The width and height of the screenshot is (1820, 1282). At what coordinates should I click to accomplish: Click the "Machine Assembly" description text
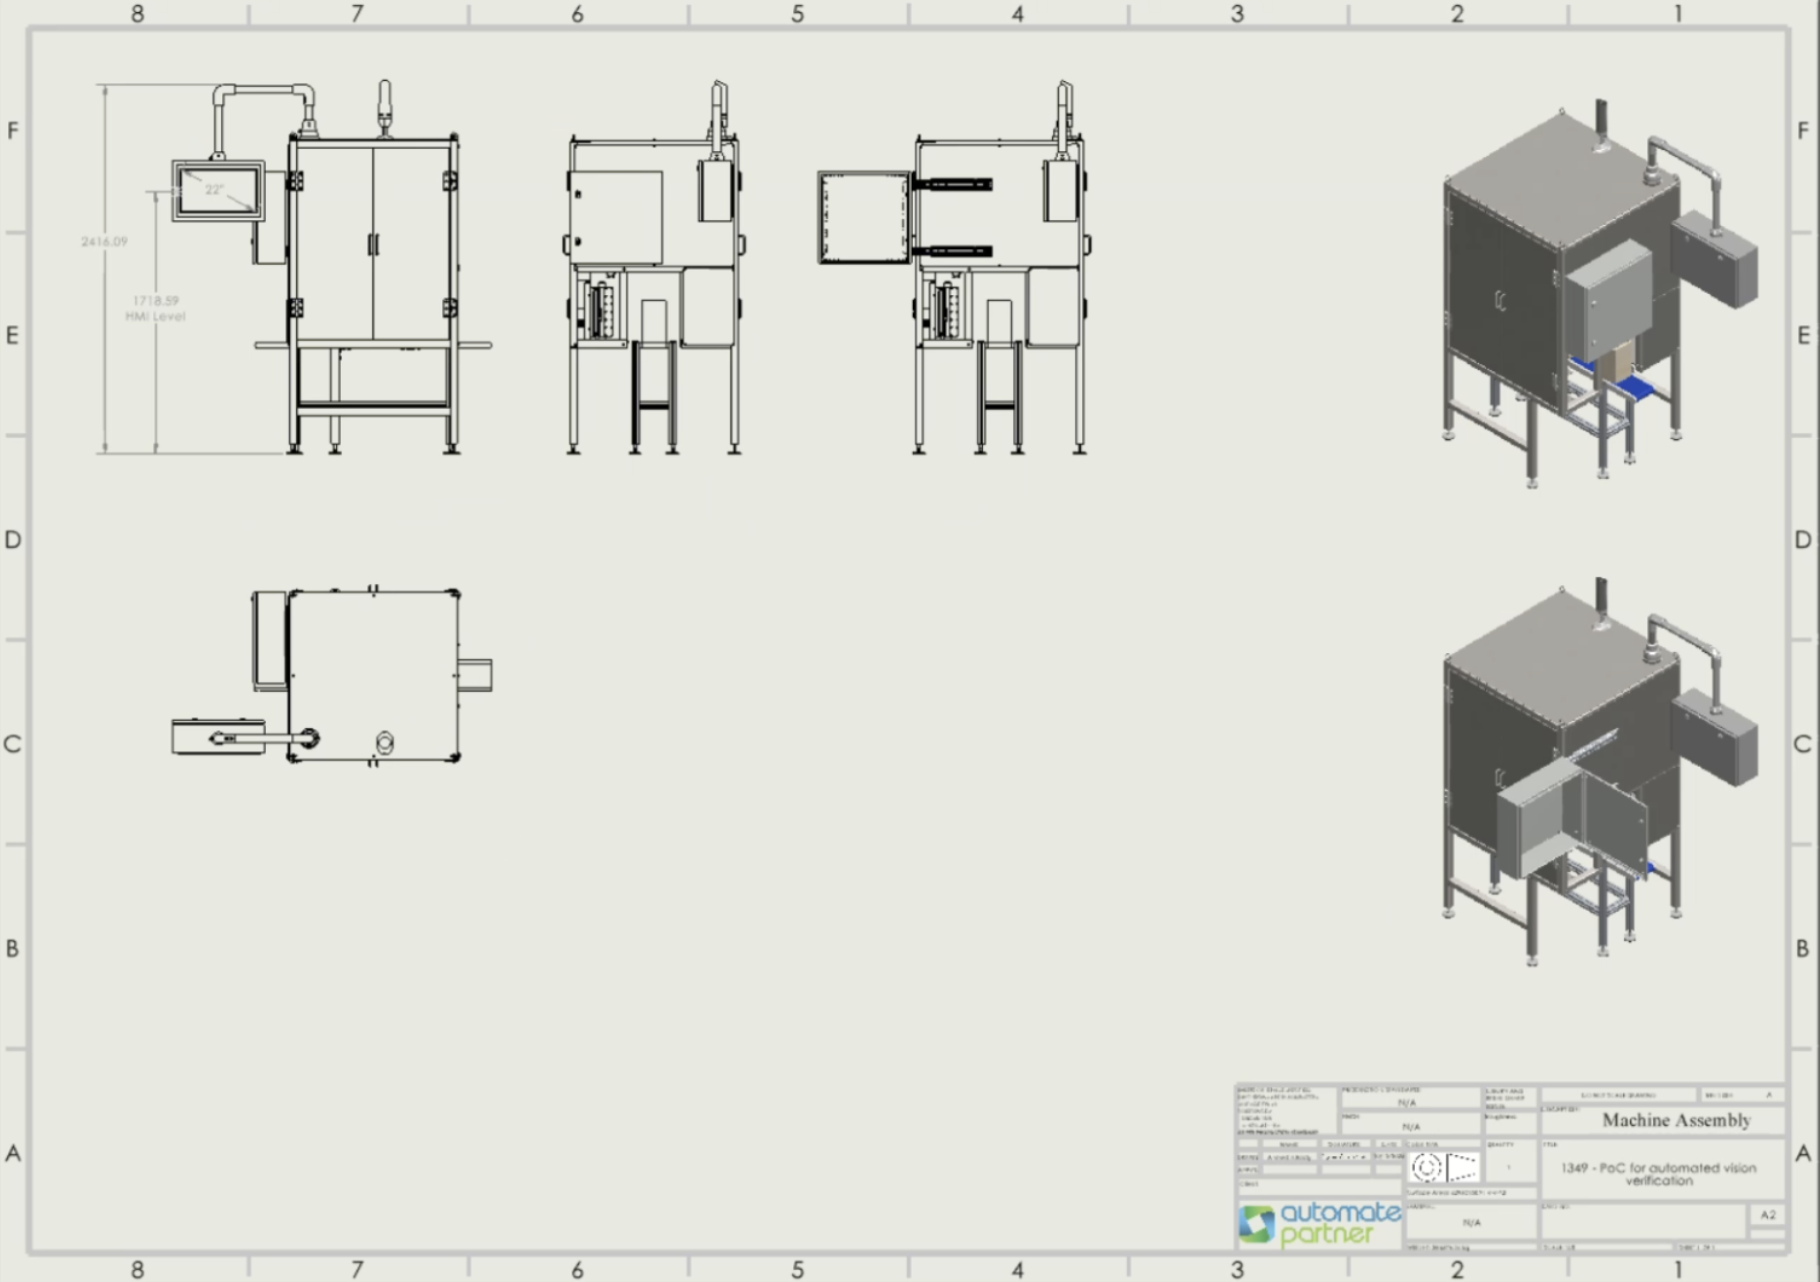pyautogui.click(x=1676, y=1121)
